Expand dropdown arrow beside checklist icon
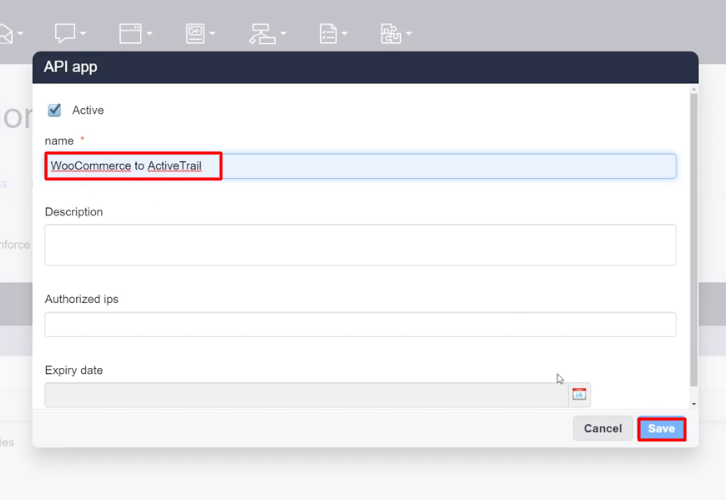This screenshot has height=500, width=726. click(x=344, y=33)
